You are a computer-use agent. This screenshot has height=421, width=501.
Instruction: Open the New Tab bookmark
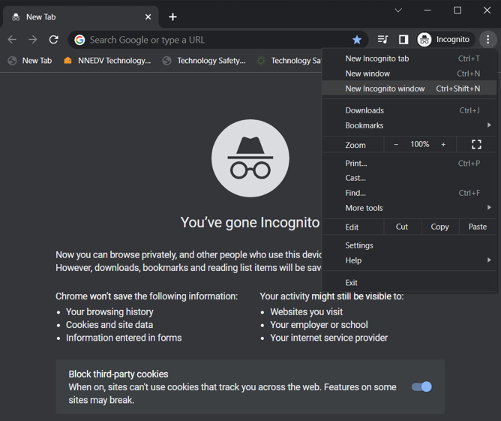(x=30, y=61)
